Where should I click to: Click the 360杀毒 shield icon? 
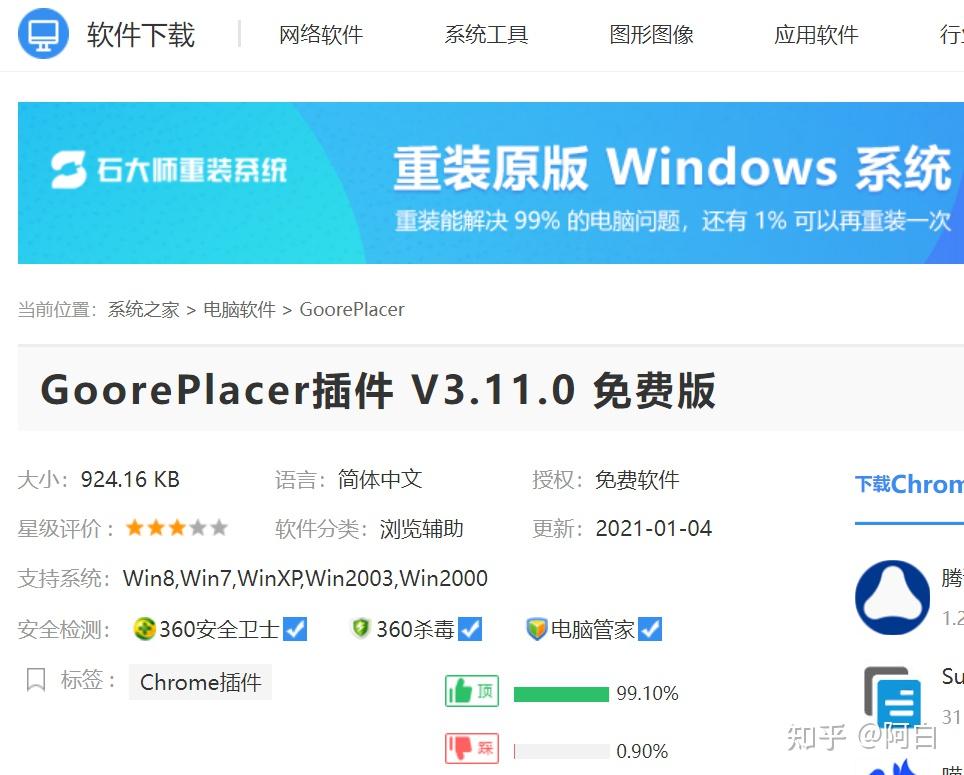click(x=361, y=628)
